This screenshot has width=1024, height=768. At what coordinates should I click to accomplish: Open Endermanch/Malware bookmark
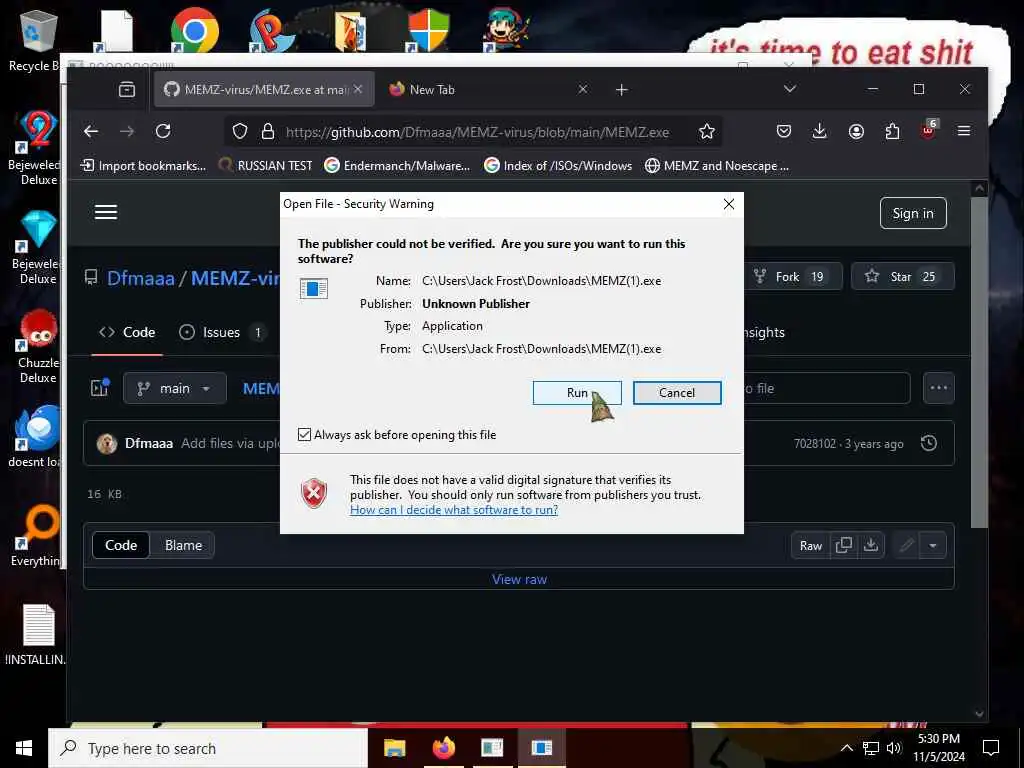397,166
